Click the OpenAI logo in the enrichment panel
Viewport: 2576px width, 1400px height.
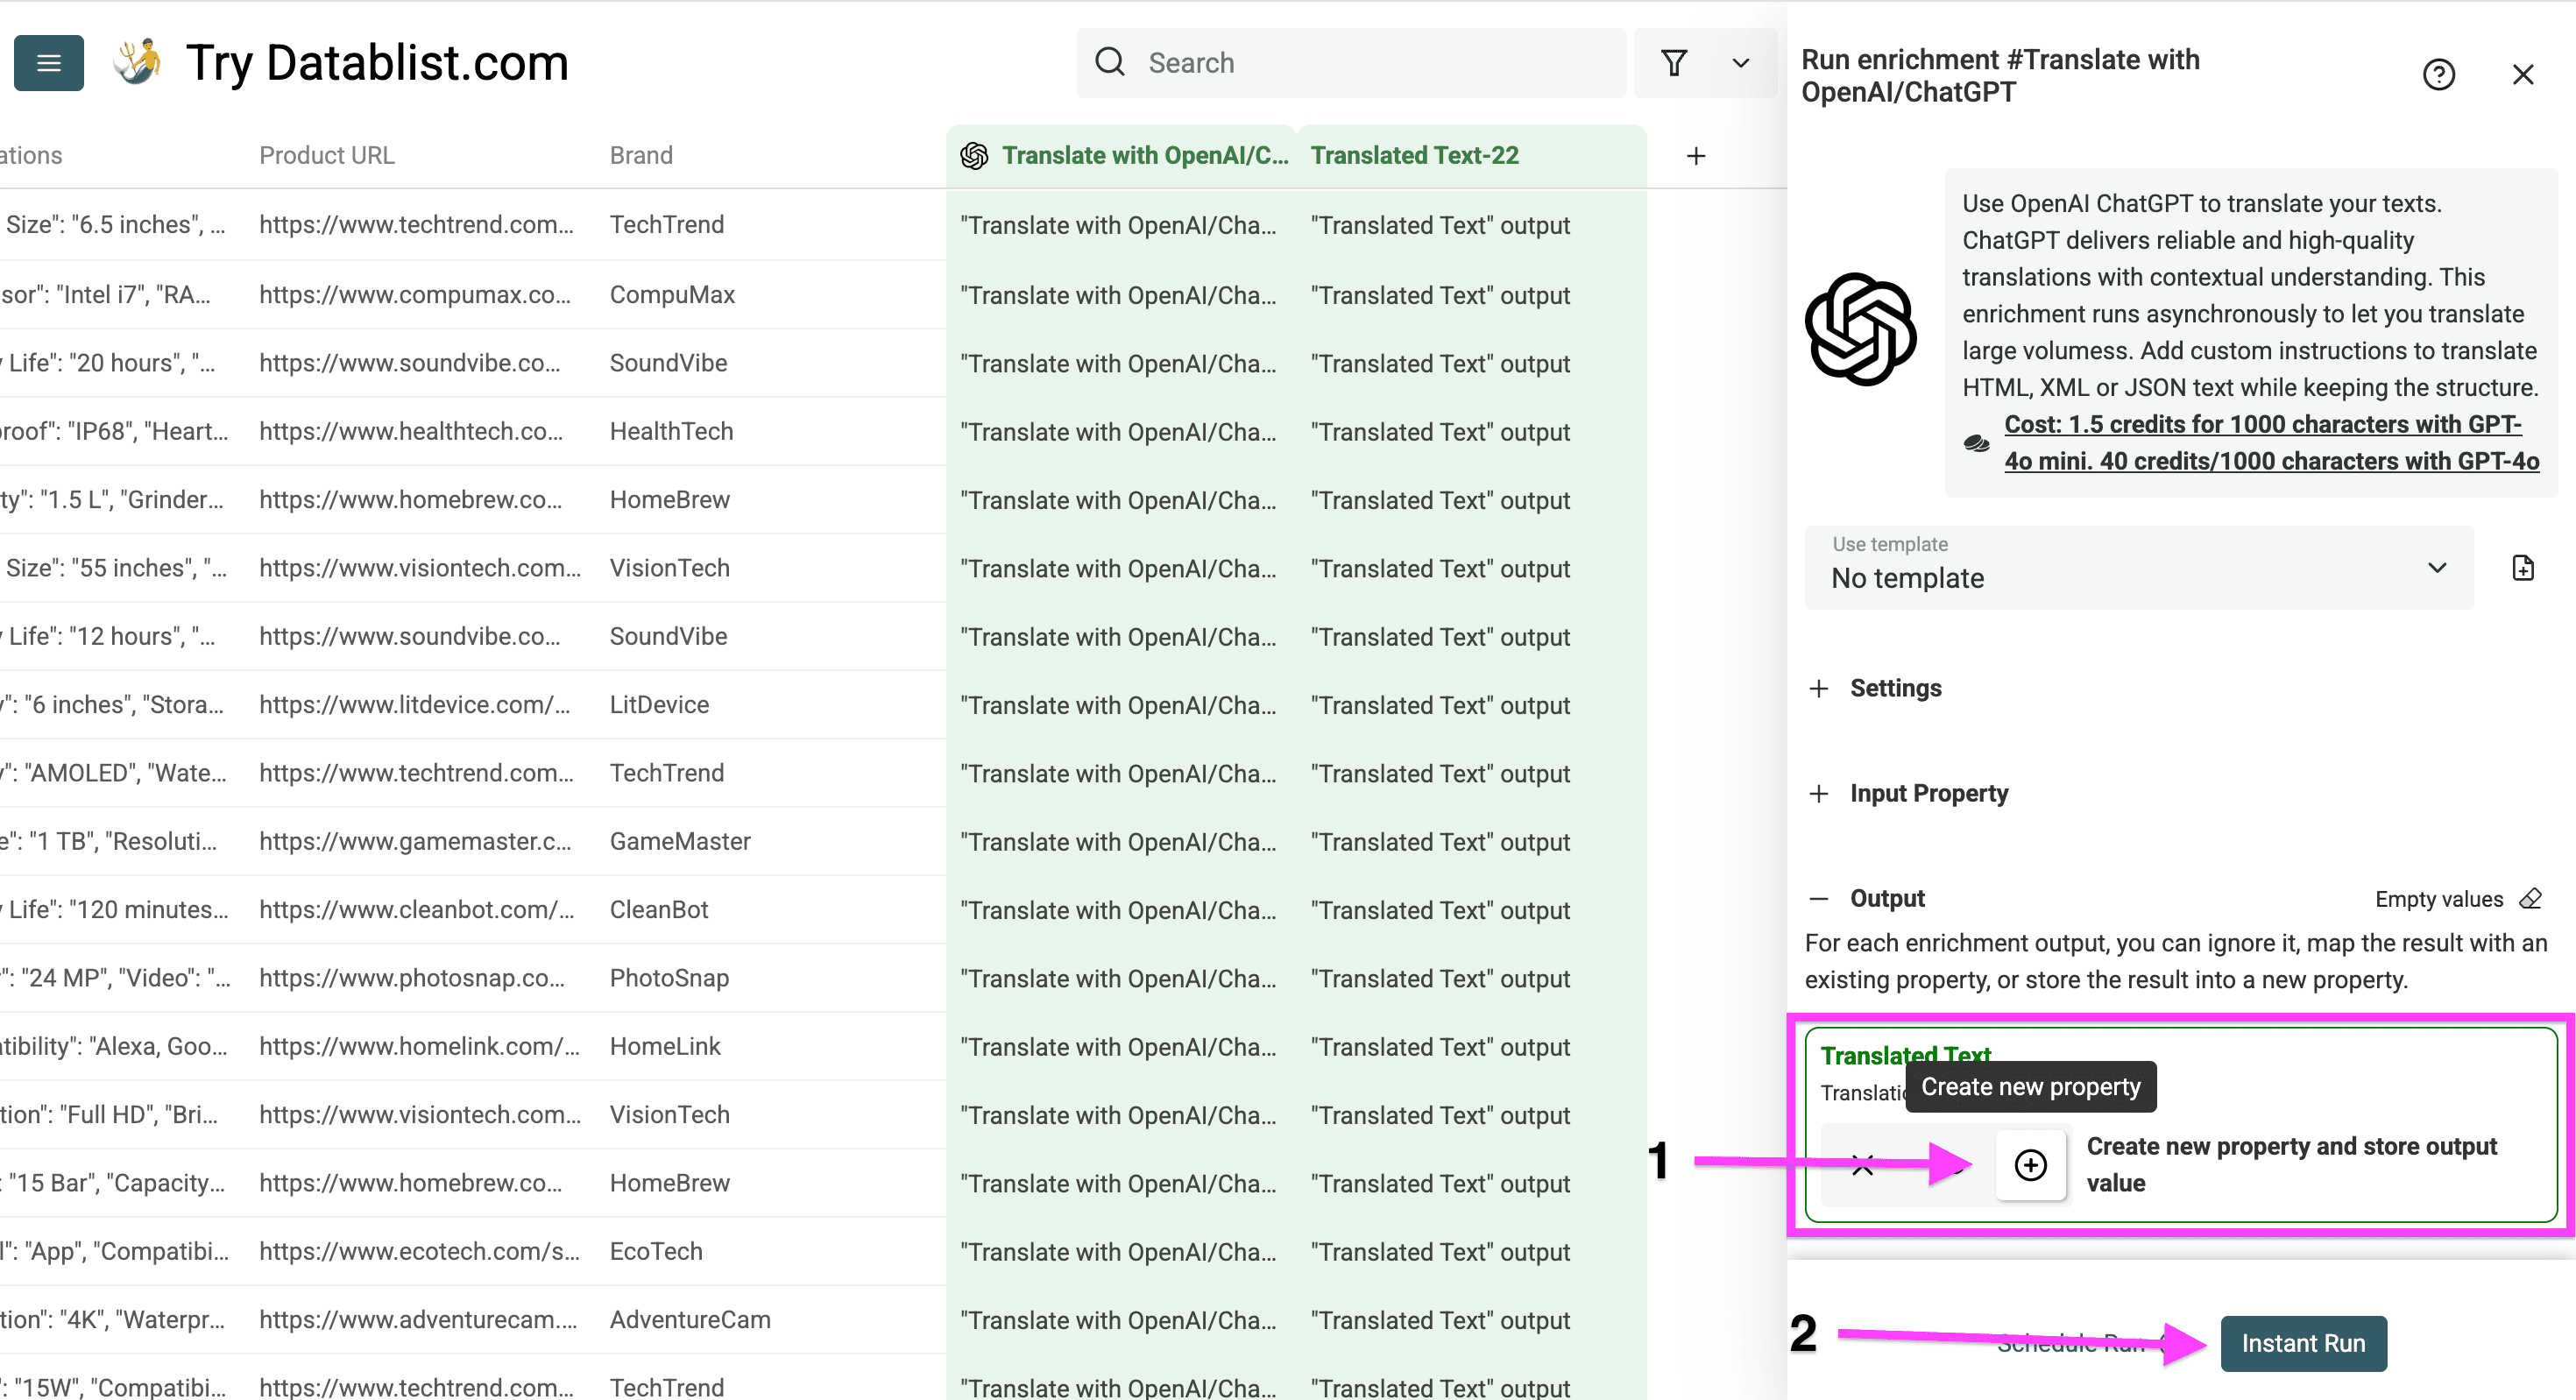click(x=1862, y=330)
